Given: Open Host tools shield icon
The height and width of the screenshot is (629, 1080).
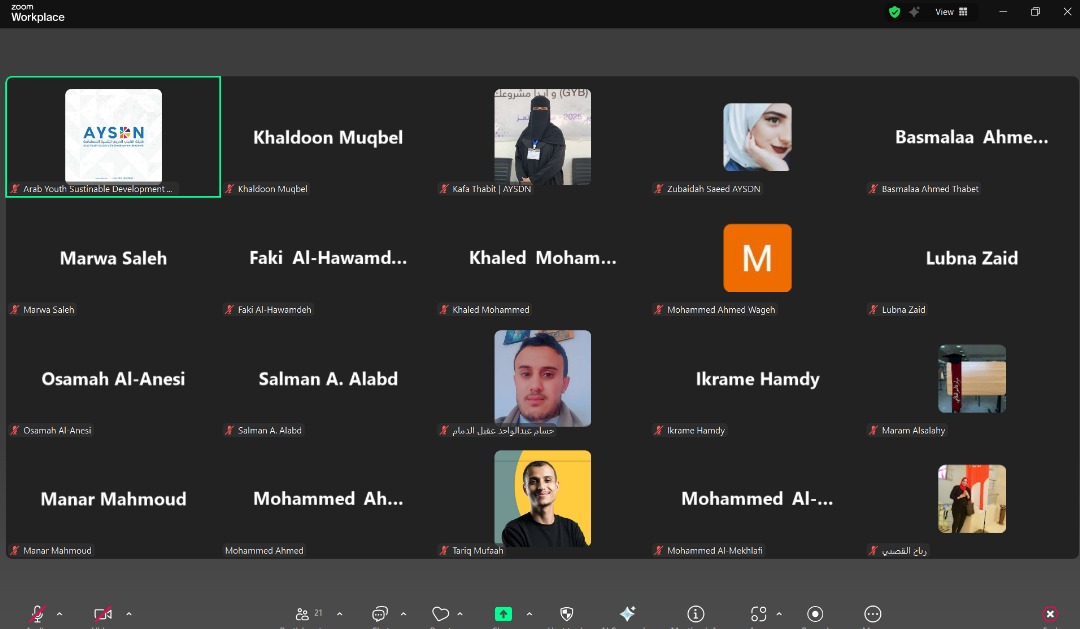Looking at the screenshot, I should tap(567, 614).
